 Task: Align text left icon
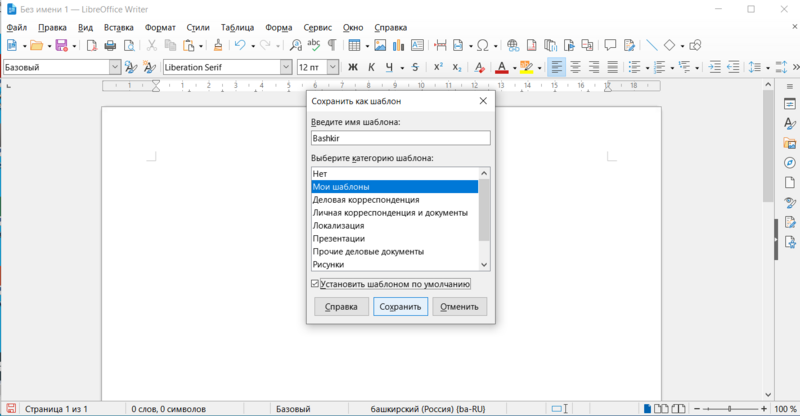click(x=557, y=67)
